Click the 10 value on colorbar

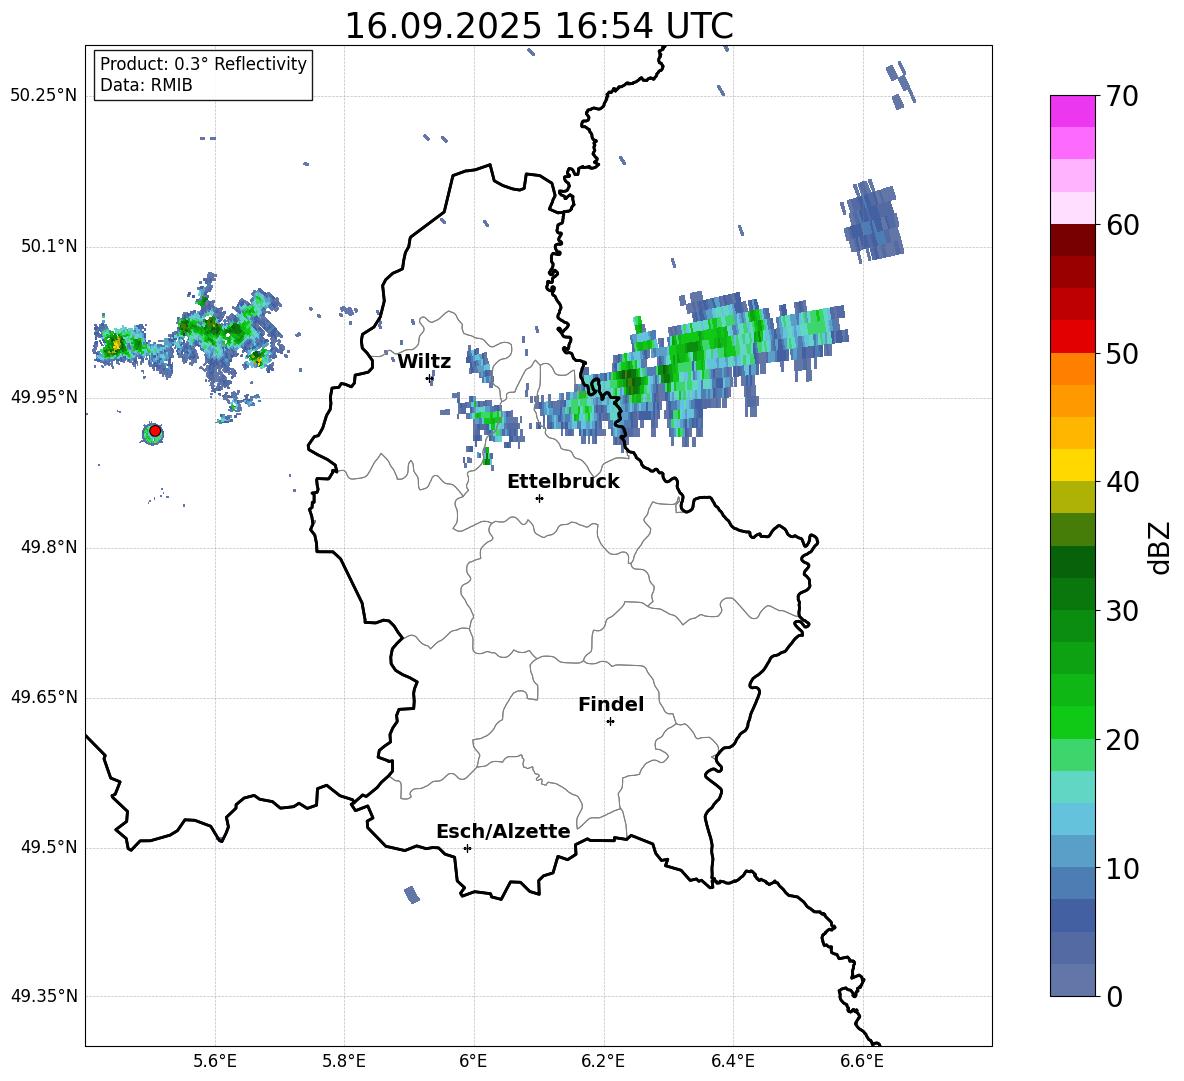[x=1122, y=869]
